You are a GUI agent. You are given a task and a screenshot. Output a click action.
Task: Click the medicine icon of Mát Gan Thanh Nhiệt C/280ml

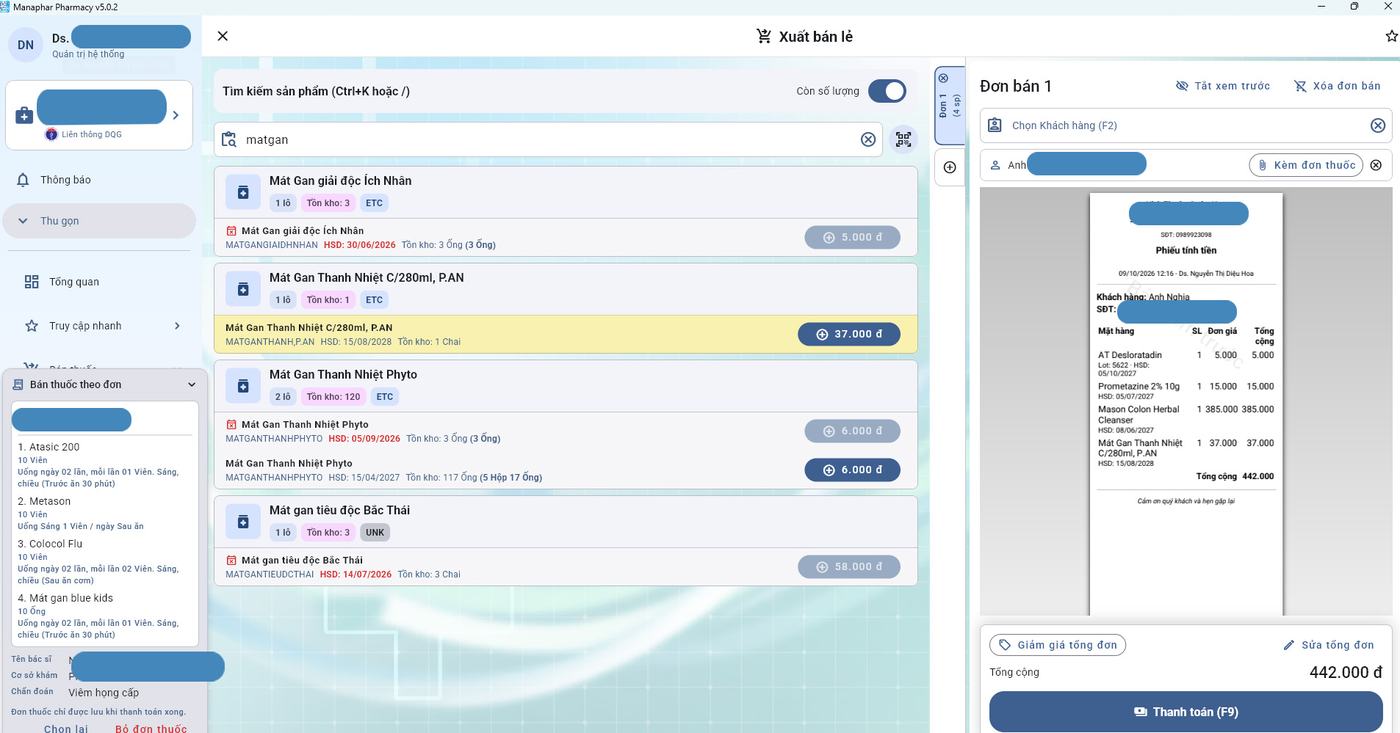click(x=243, y=289)
